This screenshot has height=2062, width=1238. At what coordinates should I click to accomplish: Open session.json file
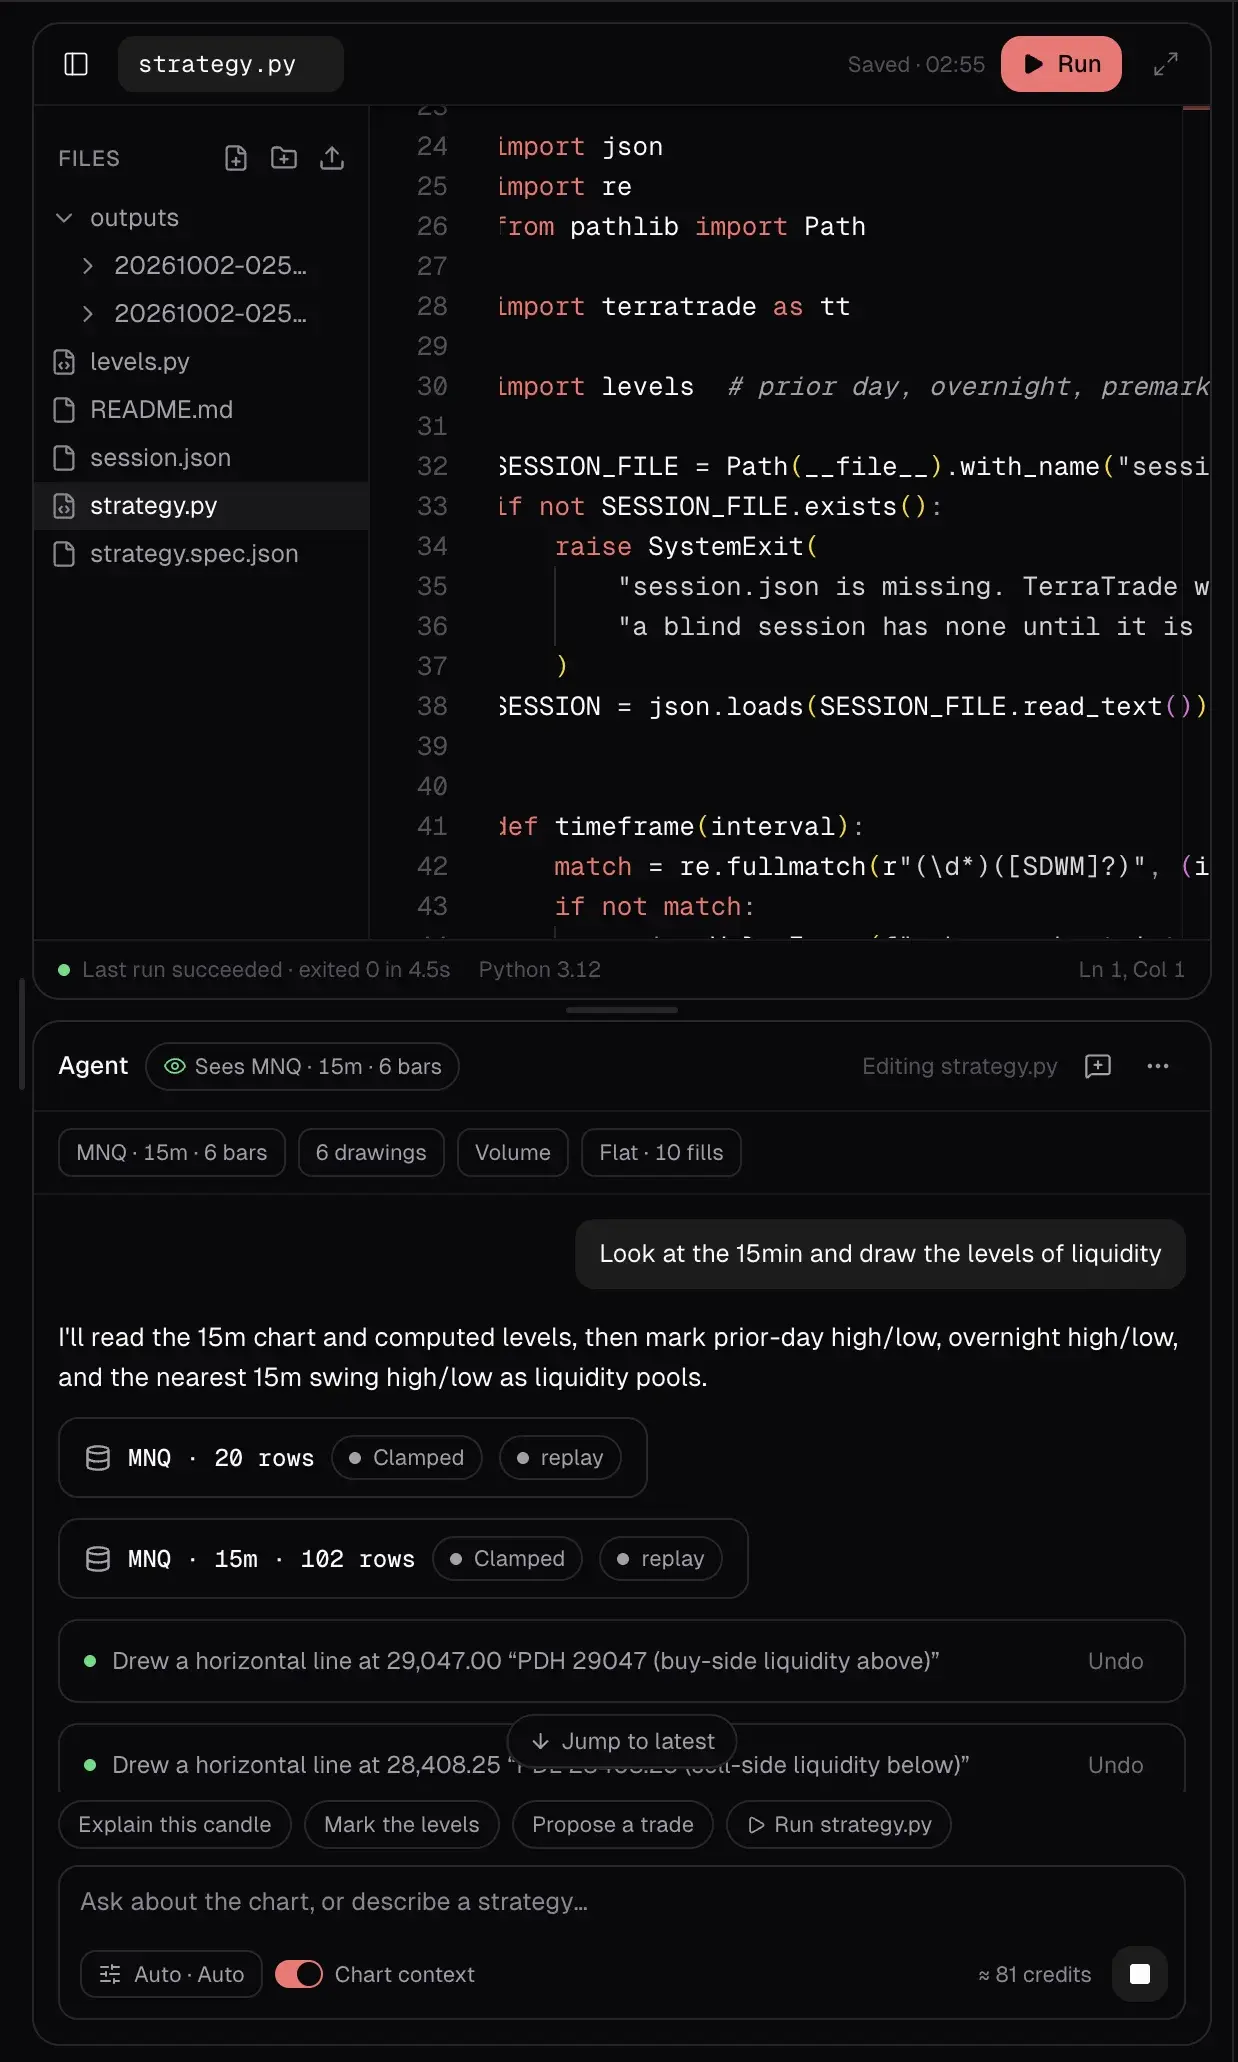click(x=201, y=458)
